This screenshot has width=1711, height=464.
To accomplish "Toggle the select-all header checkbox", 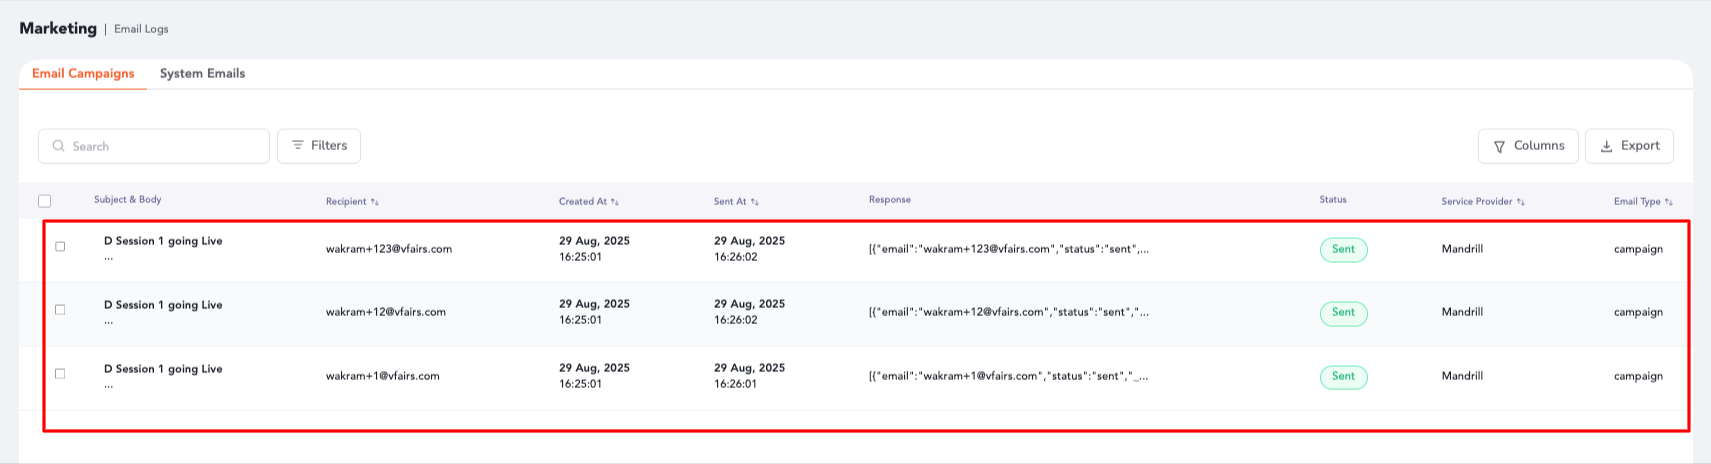I will (x=44, y=201).
